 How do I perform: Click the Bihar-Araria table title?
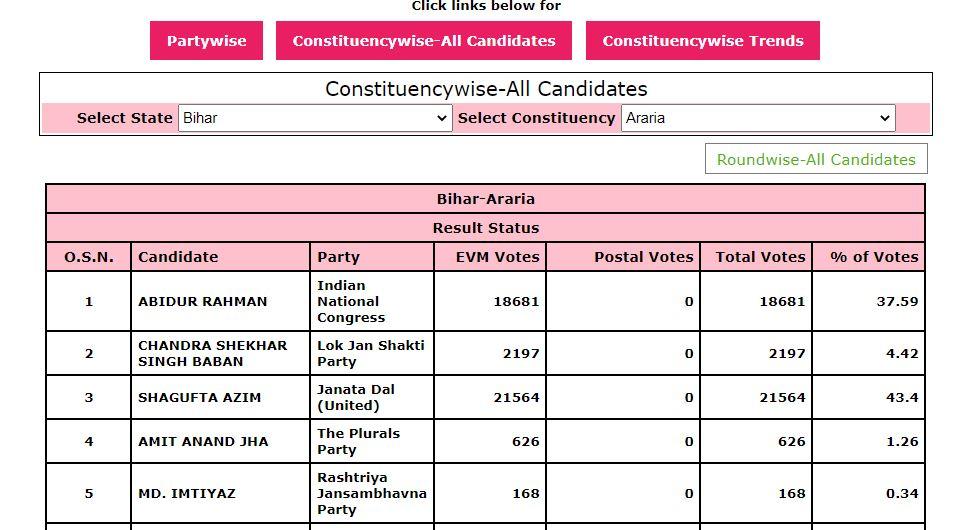(x=485, y=199)
